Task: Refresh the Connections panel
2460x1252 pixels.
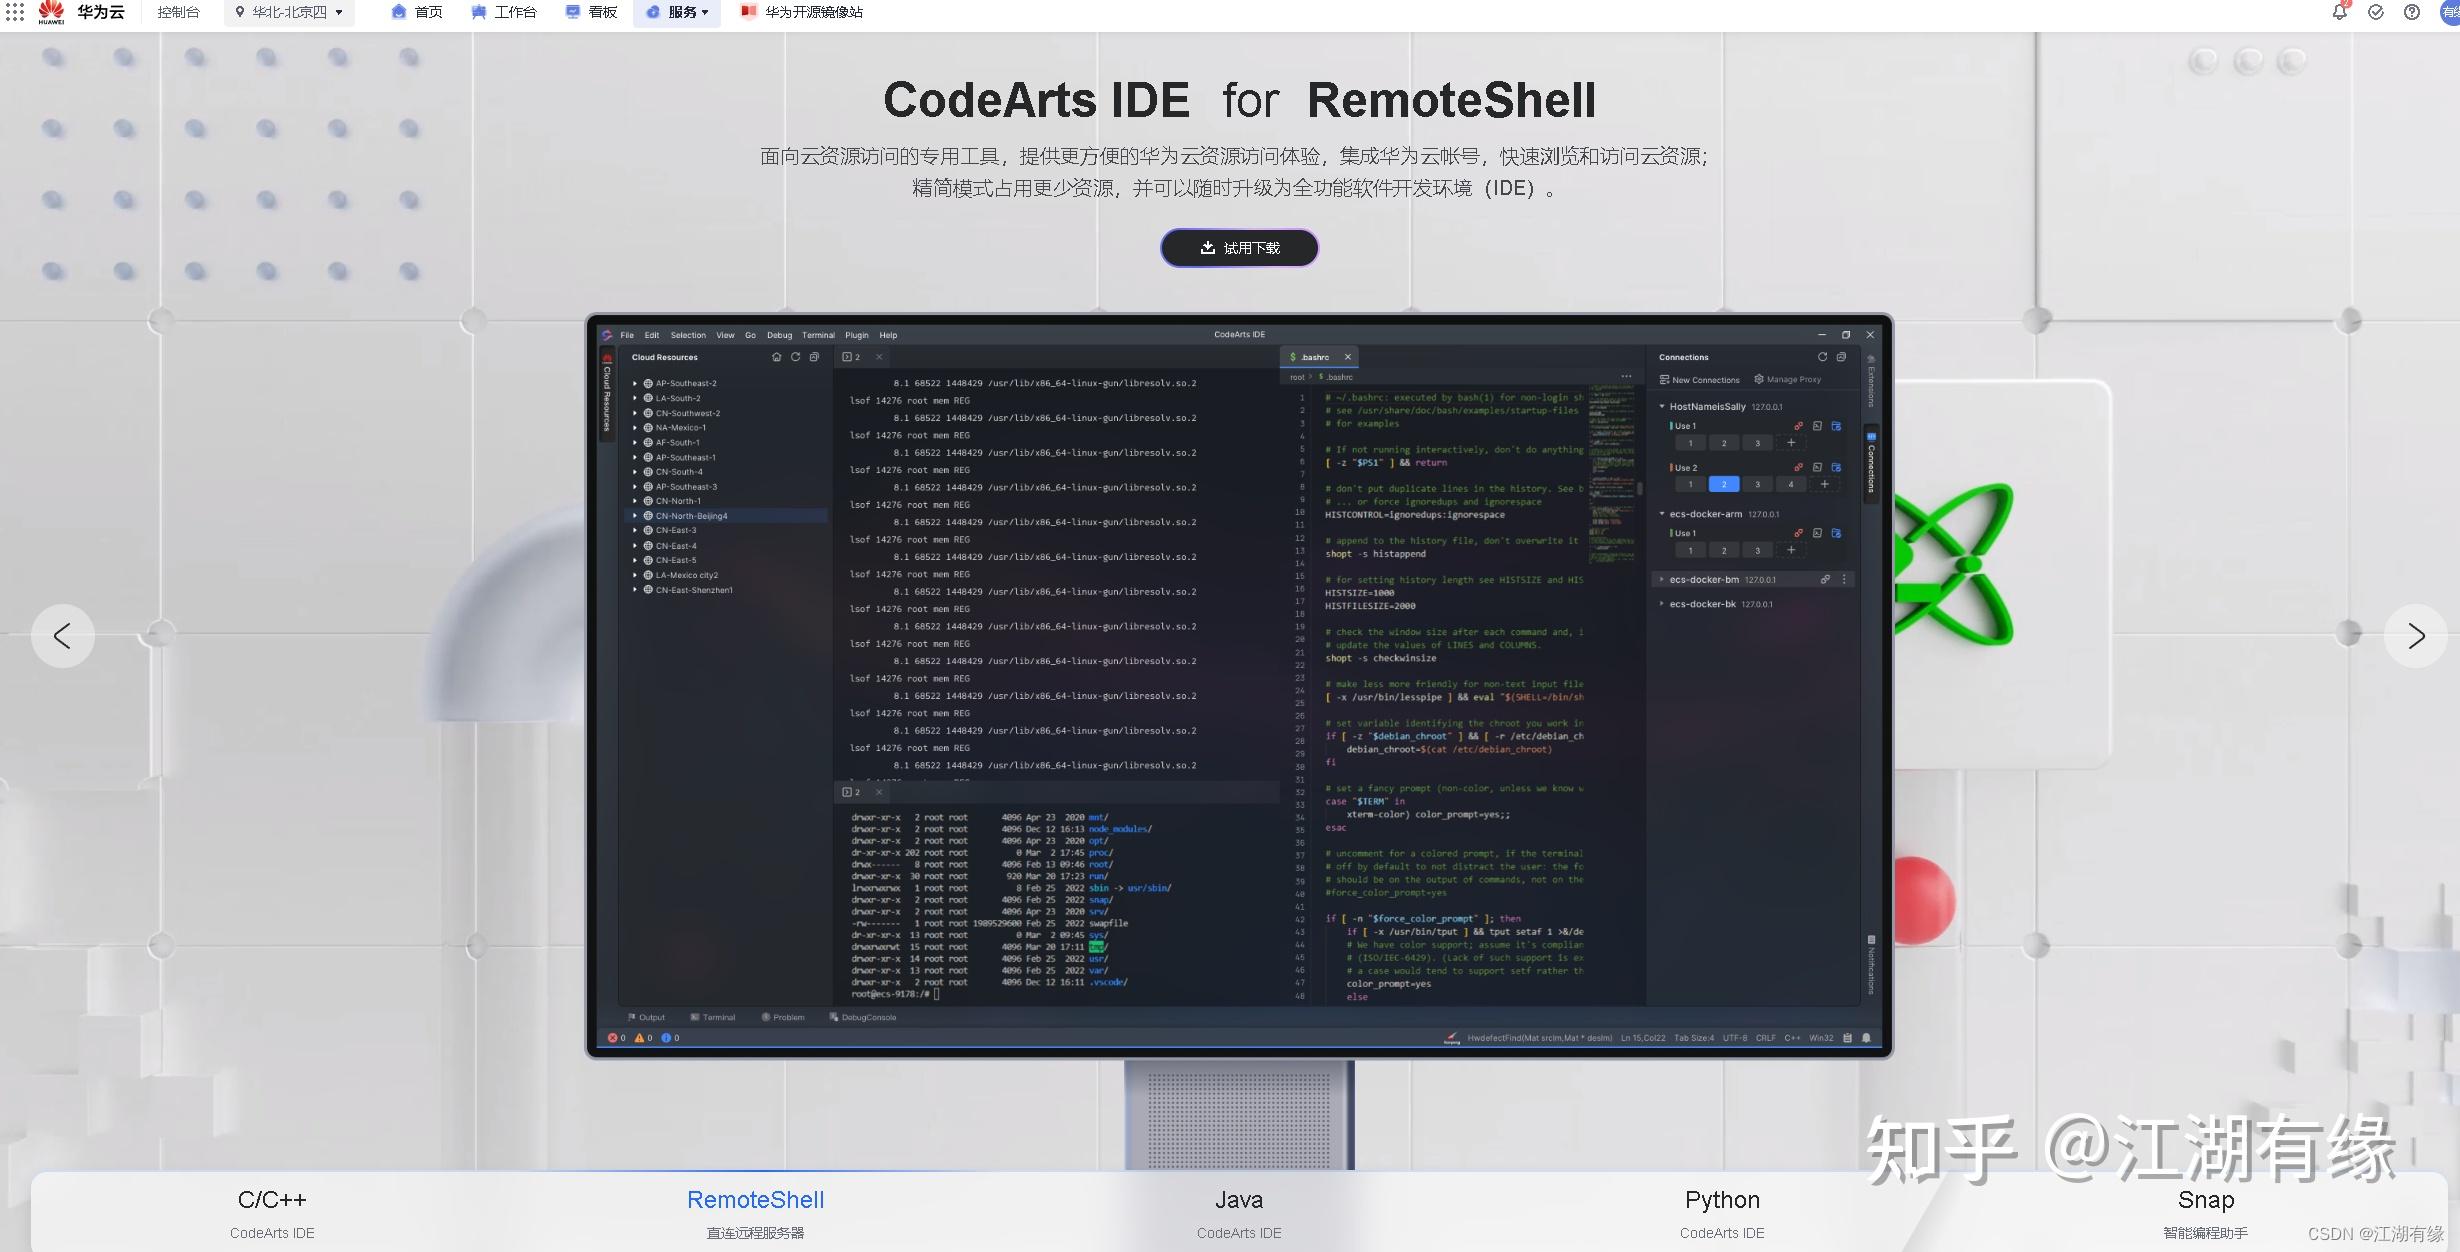Action: tap(1823, 357)
